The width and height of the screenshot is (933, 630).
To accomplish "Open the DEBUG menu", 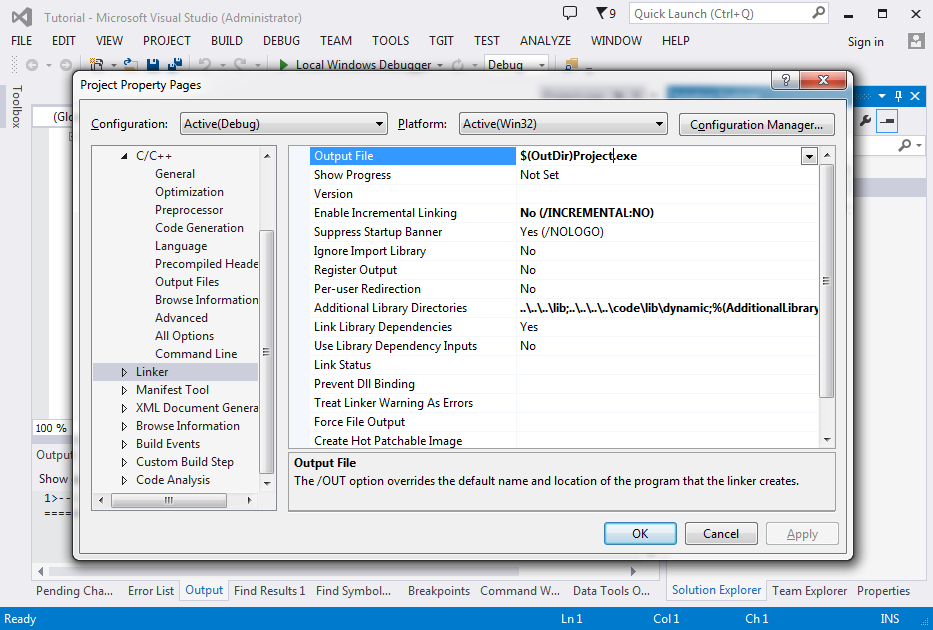I will click(281, 40).
